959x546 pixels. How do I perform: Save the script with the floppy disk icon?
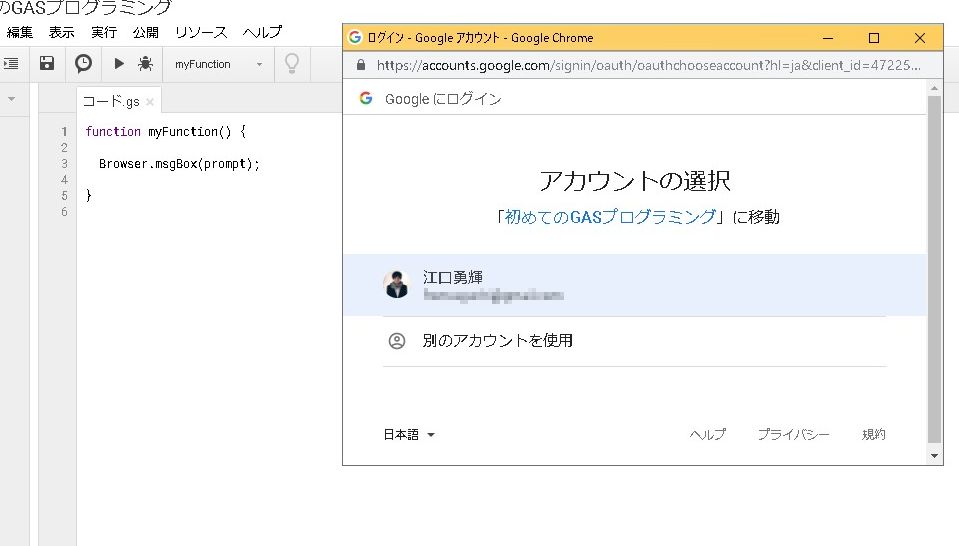(47, 63)
